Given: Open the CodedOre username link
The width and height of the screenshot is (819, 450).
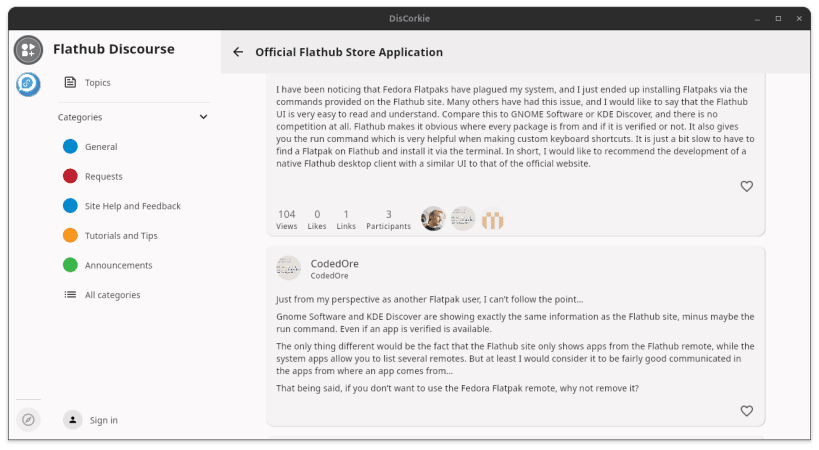Looking at the screenshot, I should 334,264.
